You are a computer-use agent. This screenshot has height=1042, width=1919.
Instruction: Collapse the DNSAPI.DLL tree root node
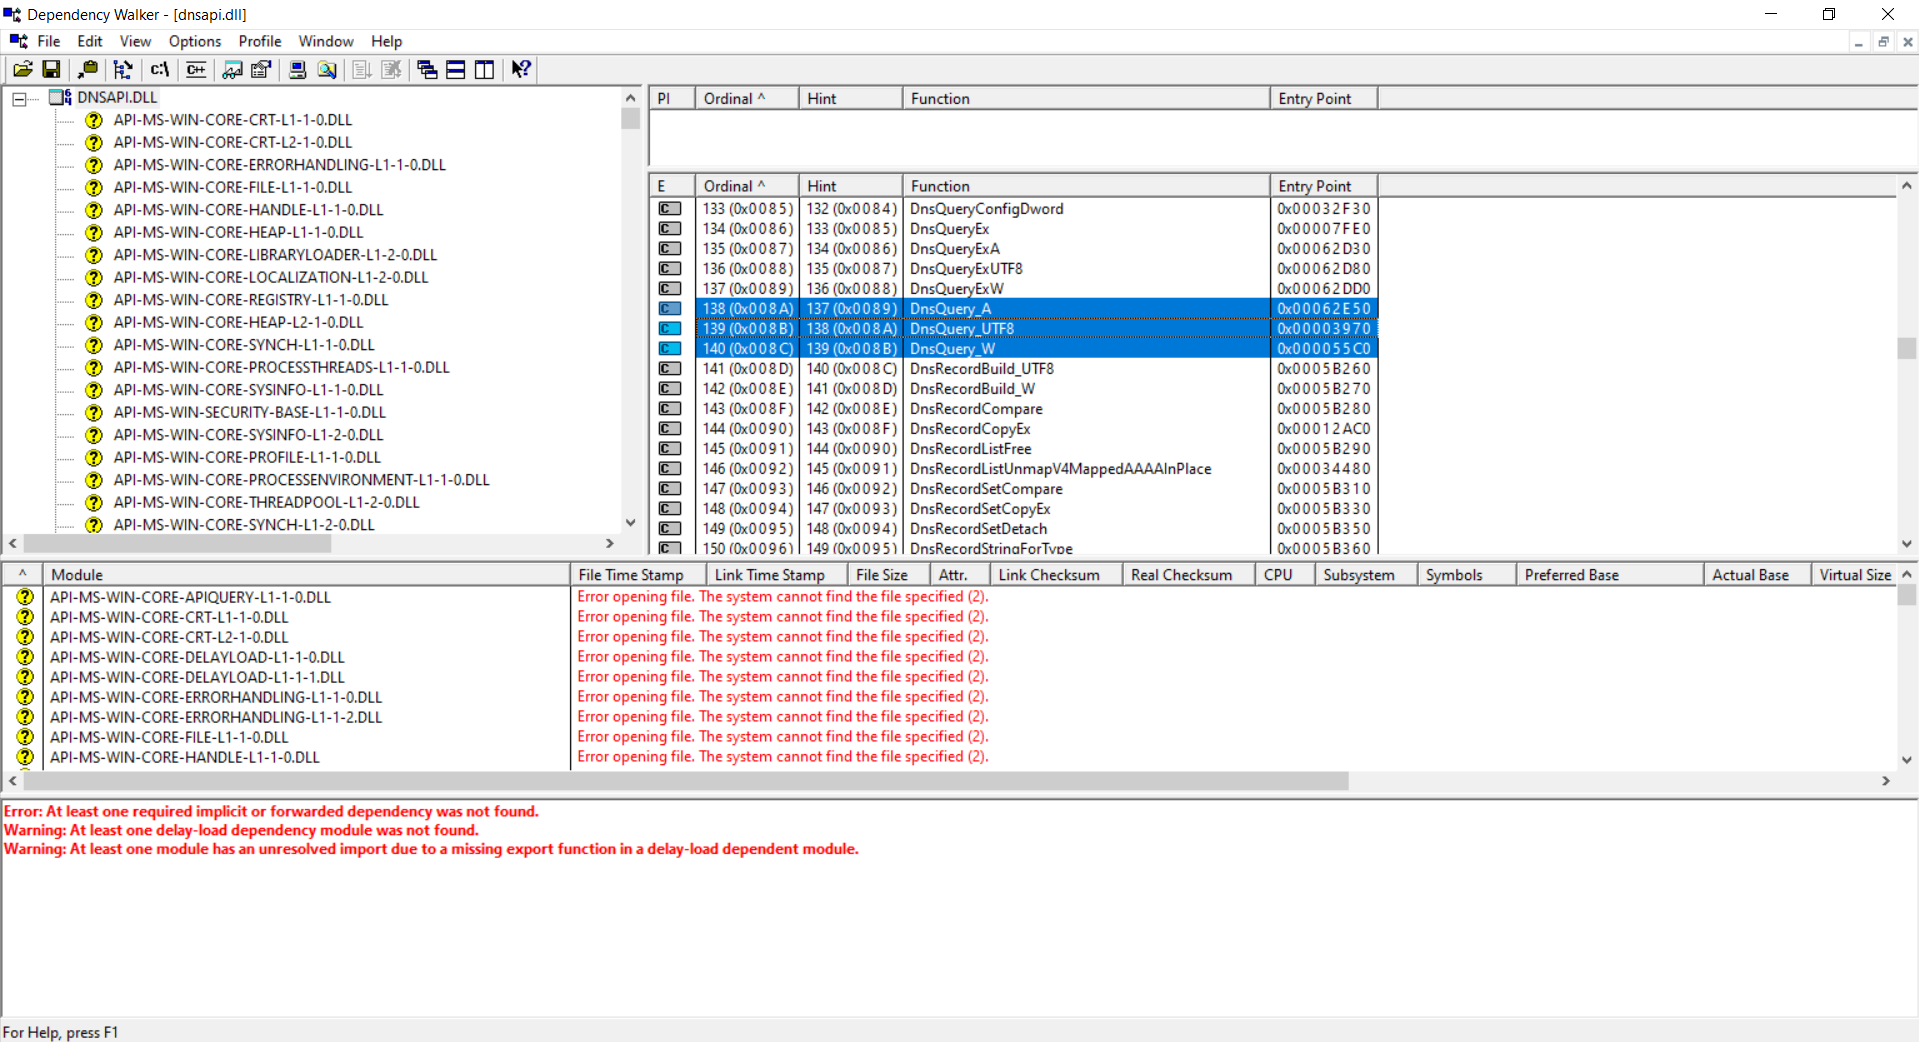(x=19, y=99)
